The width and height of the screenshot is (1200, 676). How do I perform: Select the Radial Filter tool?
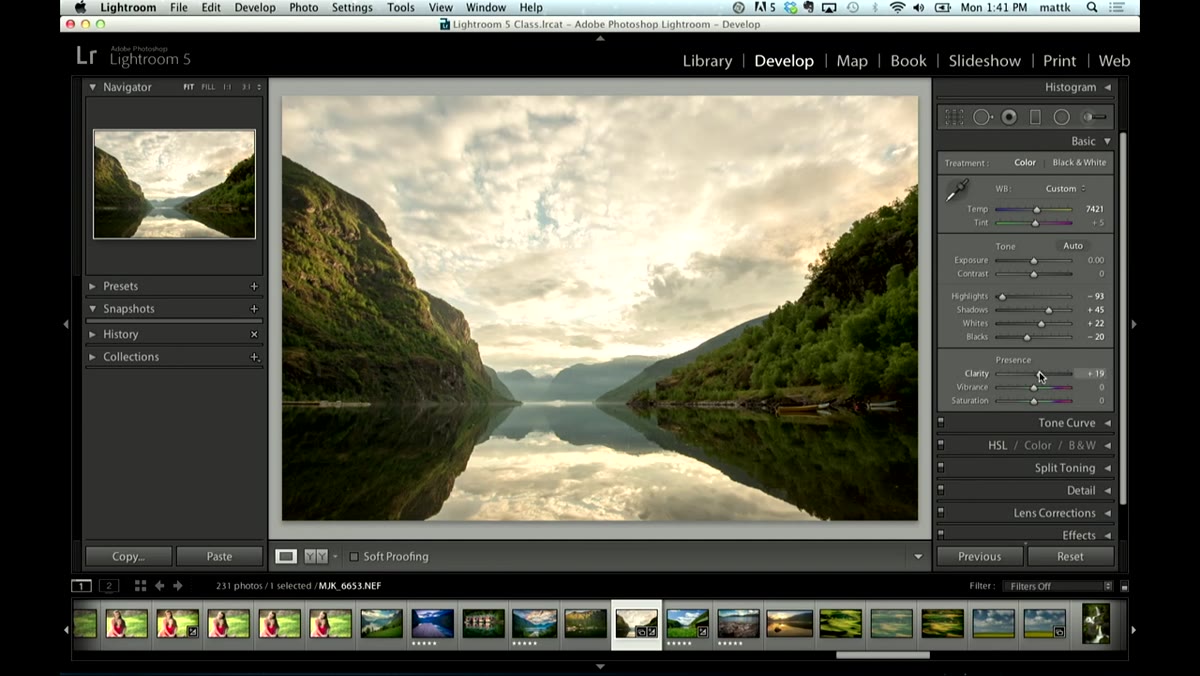[1061, 117]
